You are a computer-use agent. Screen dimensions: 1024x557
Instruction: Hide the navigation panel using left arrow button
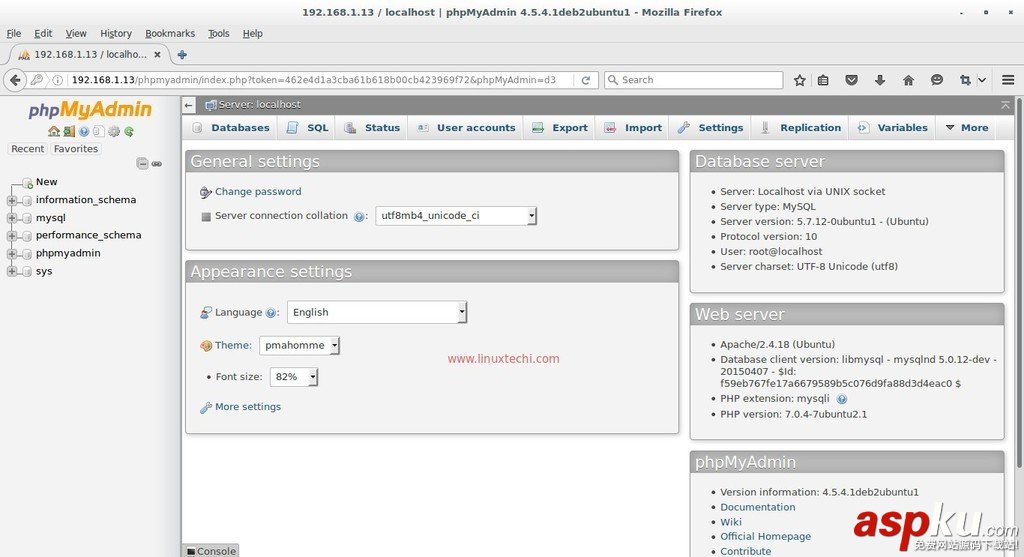[x=189, y=104]
